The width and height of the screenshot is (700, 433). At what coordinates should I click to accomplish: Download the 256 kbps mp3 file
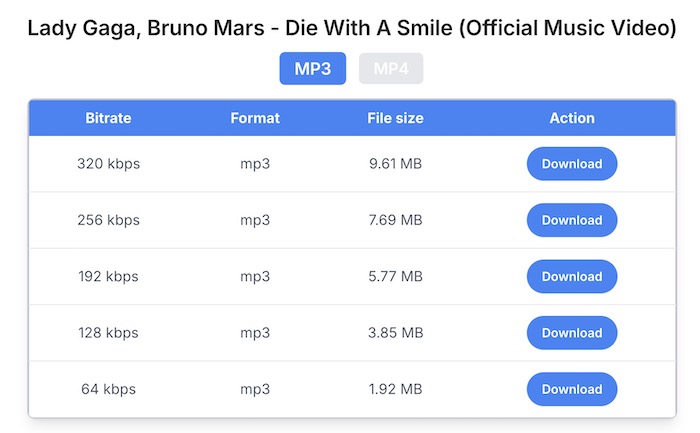tap(572, 220)
